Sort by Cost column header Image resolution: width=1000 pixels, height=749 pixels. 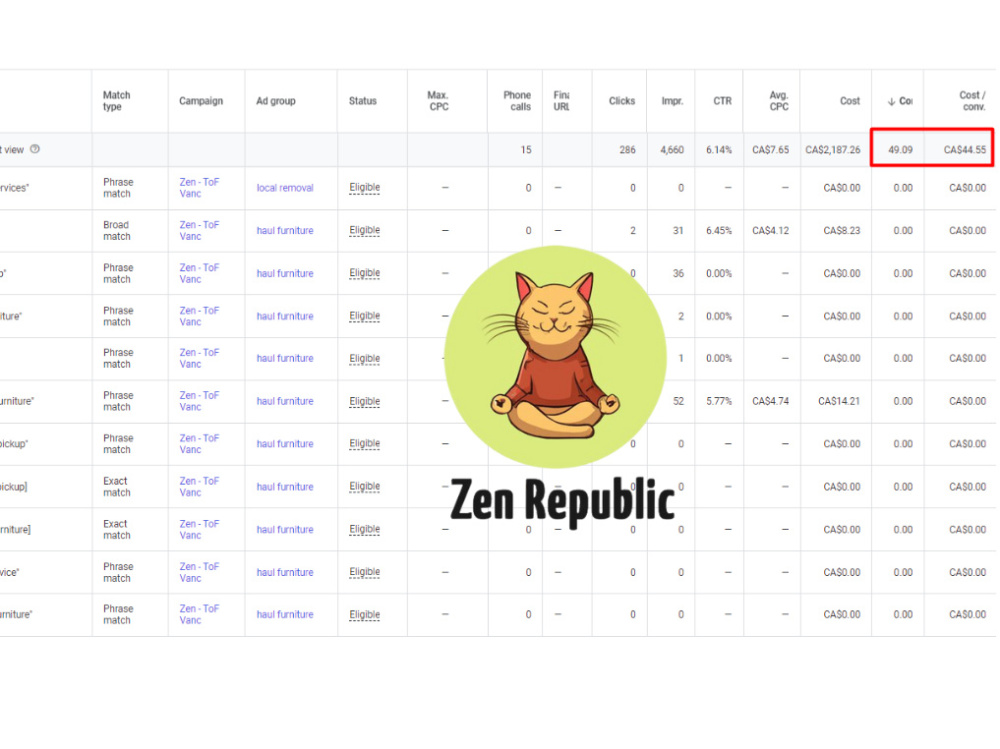coord(849,101)
